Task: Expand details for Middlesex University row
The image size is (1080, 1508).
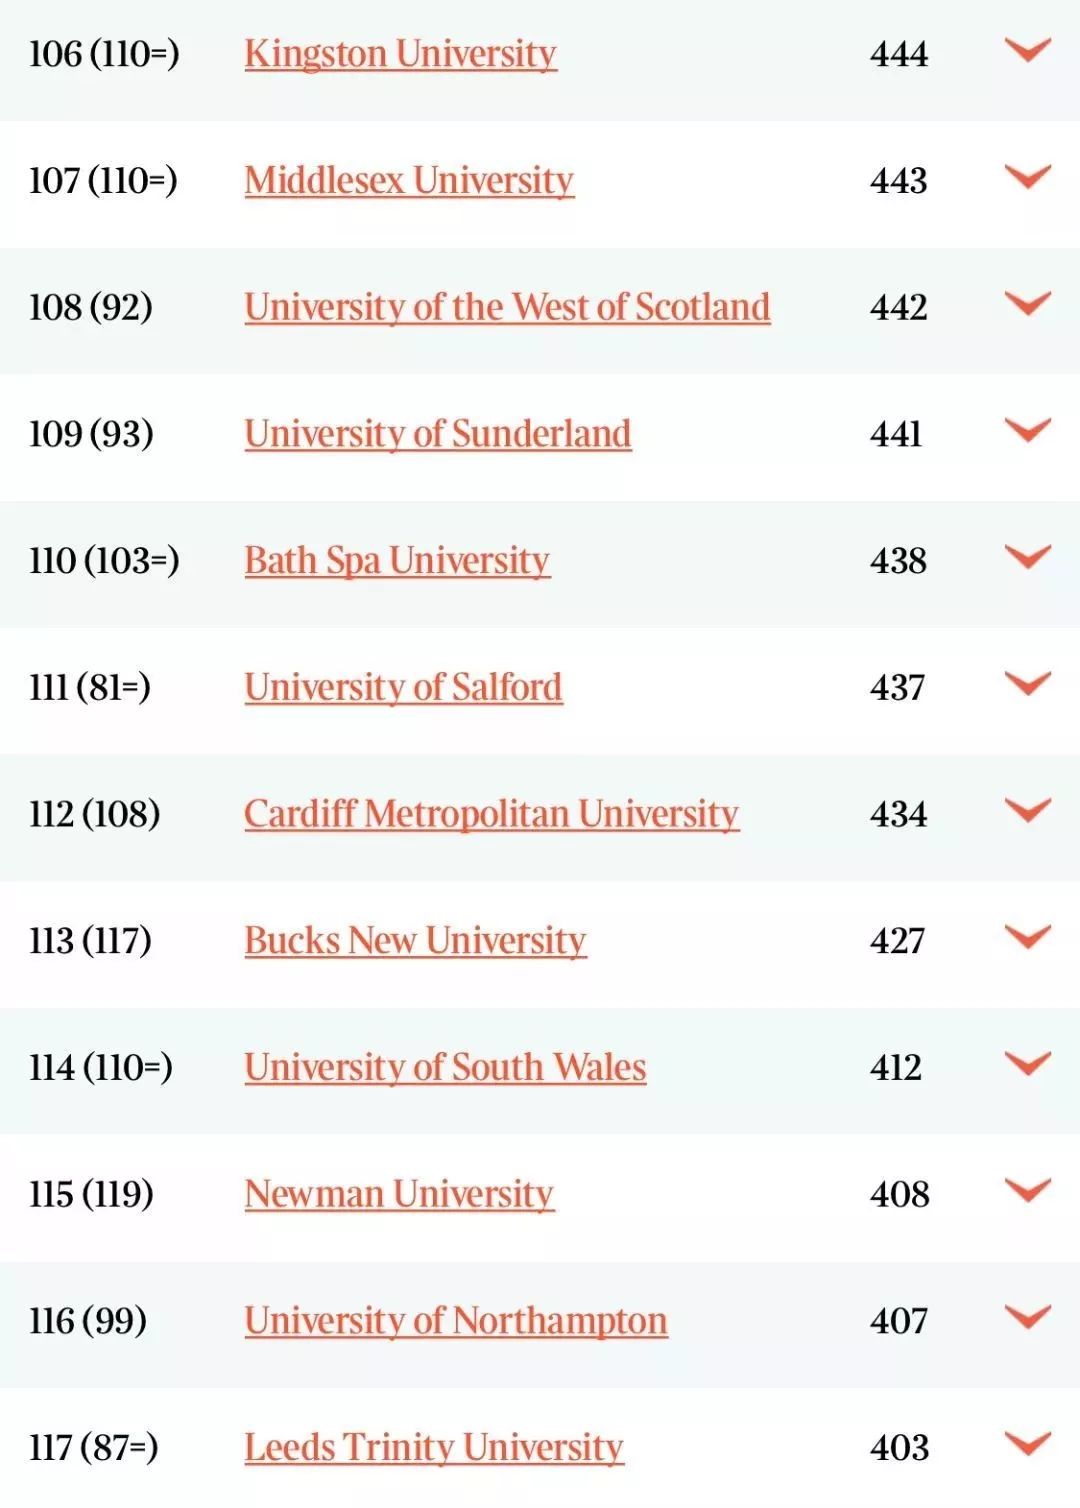Action: 1028,176
